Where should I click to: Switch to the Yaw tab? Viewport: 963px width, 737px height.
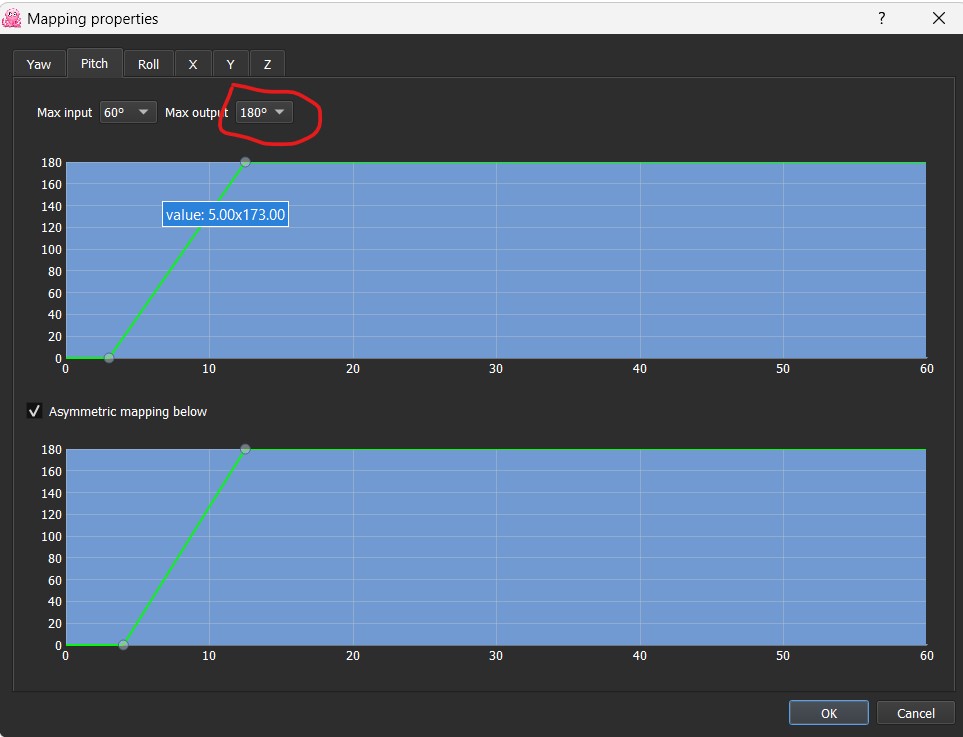[x=39, y=64]
